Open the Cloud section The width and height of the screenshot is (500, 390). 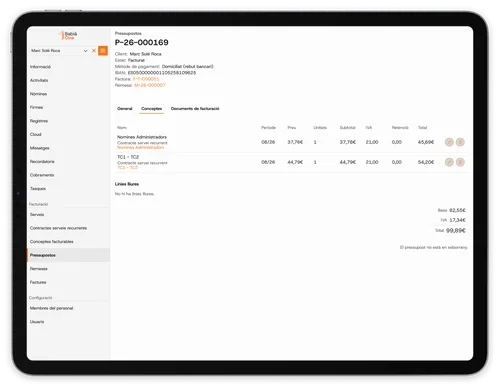coord(36,134)
